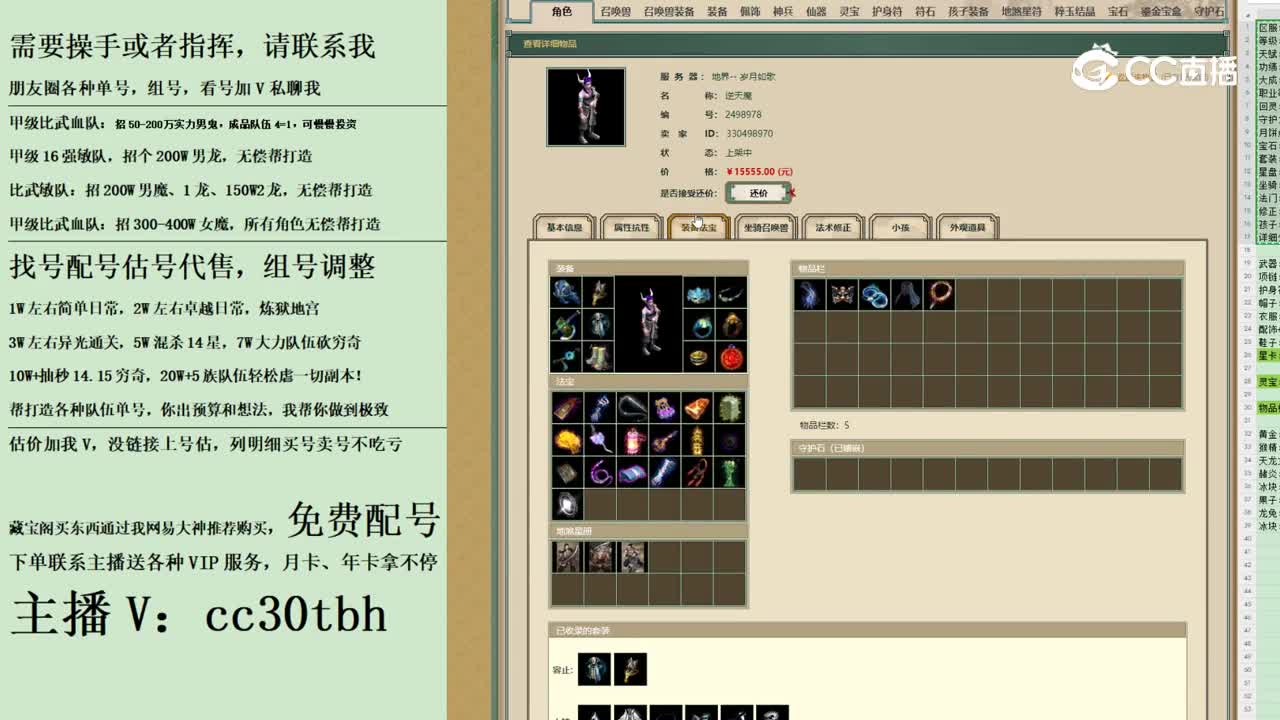Switch to the 召唤兽 tab
The height and width of the screenshot is (720, 1280).
615,12
